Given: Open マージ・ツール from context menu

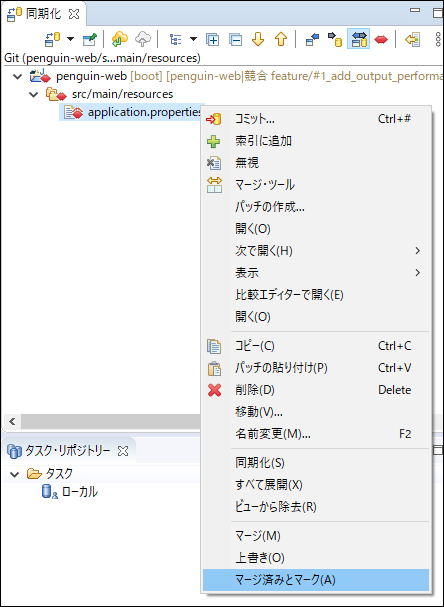Looking at the screenshot, I should point(315,185).
